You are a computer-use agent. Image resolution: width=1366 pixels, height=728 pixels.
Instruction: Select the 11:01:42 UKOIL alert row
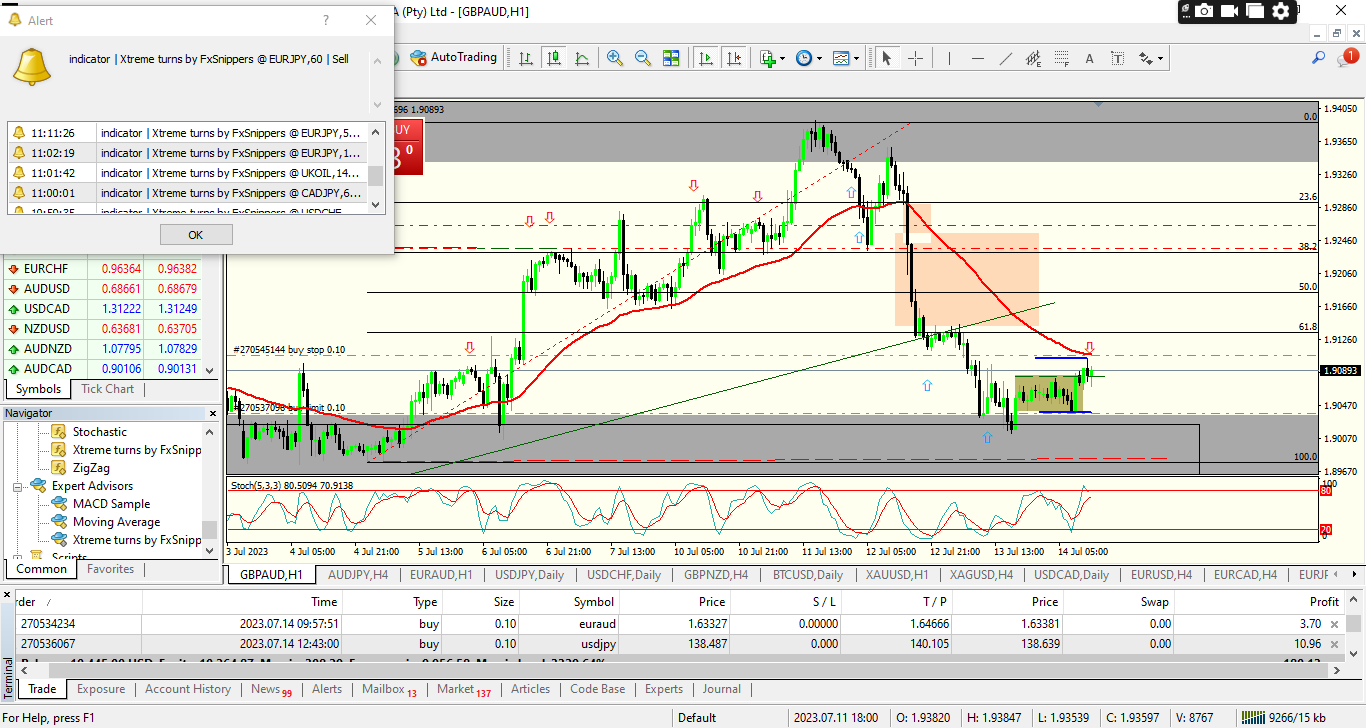(x=187, y=172)
